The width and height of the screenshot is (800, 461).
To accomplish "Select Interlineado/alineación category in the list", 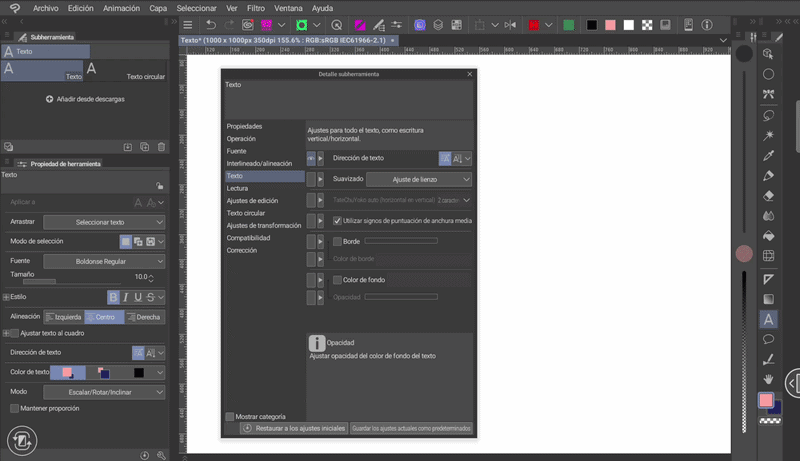I will tap(259, 163).
